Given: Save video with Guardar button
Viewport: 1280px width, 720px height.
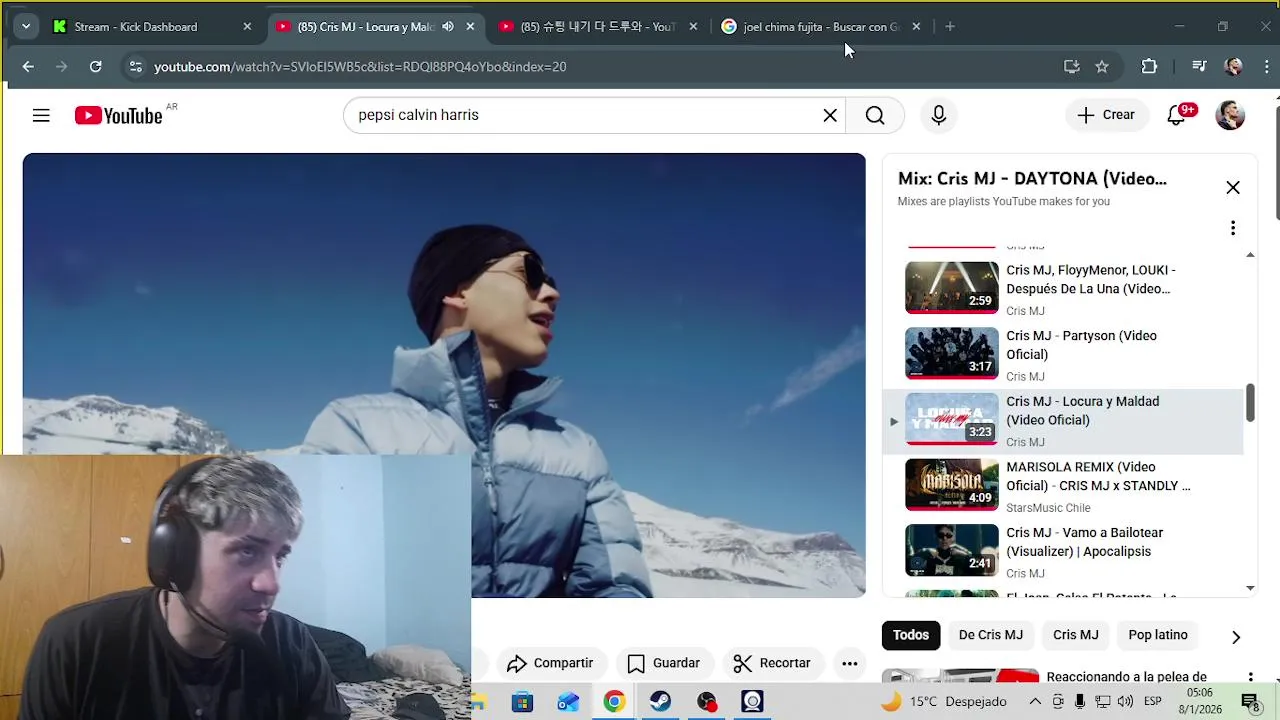Looking at the screenshot, I should pos(663,663).
